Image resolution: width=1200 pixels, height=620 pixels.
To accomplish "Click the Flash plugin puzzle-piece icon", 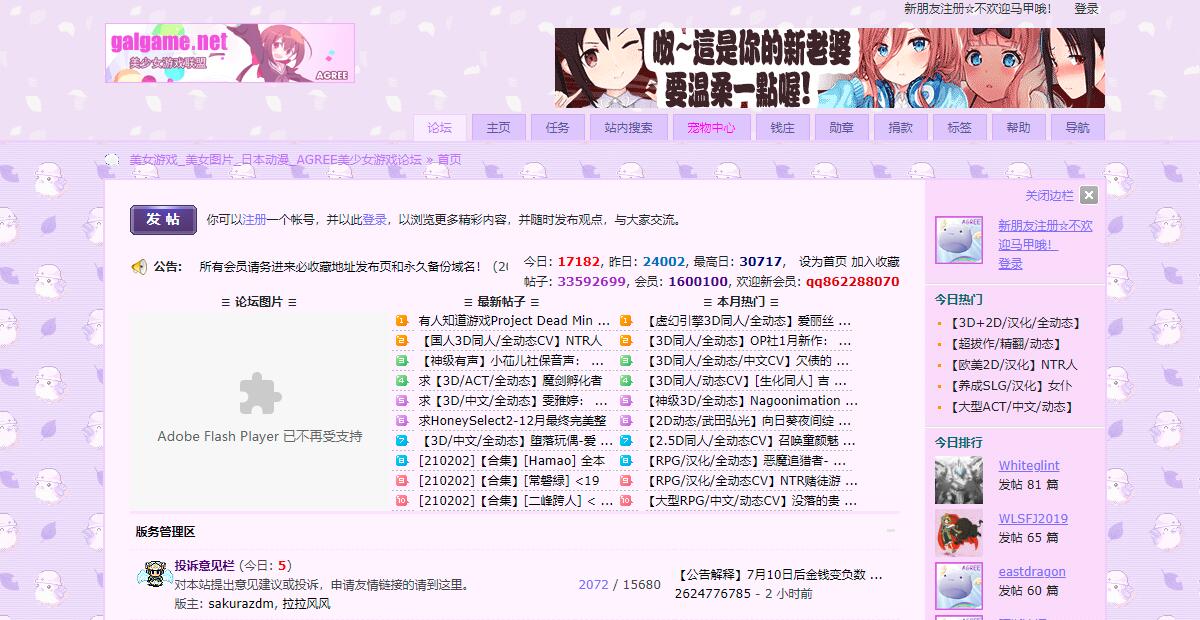I will (x=260, y=394).
